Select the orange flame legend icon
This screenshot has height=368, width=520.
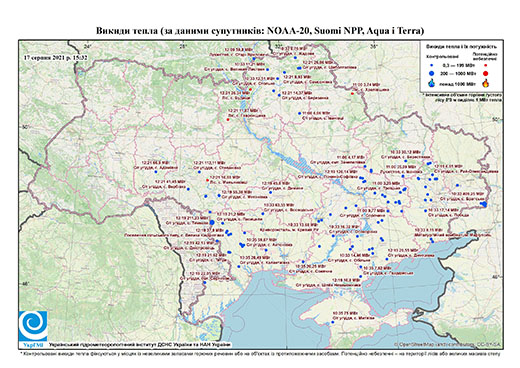point(486,83)
